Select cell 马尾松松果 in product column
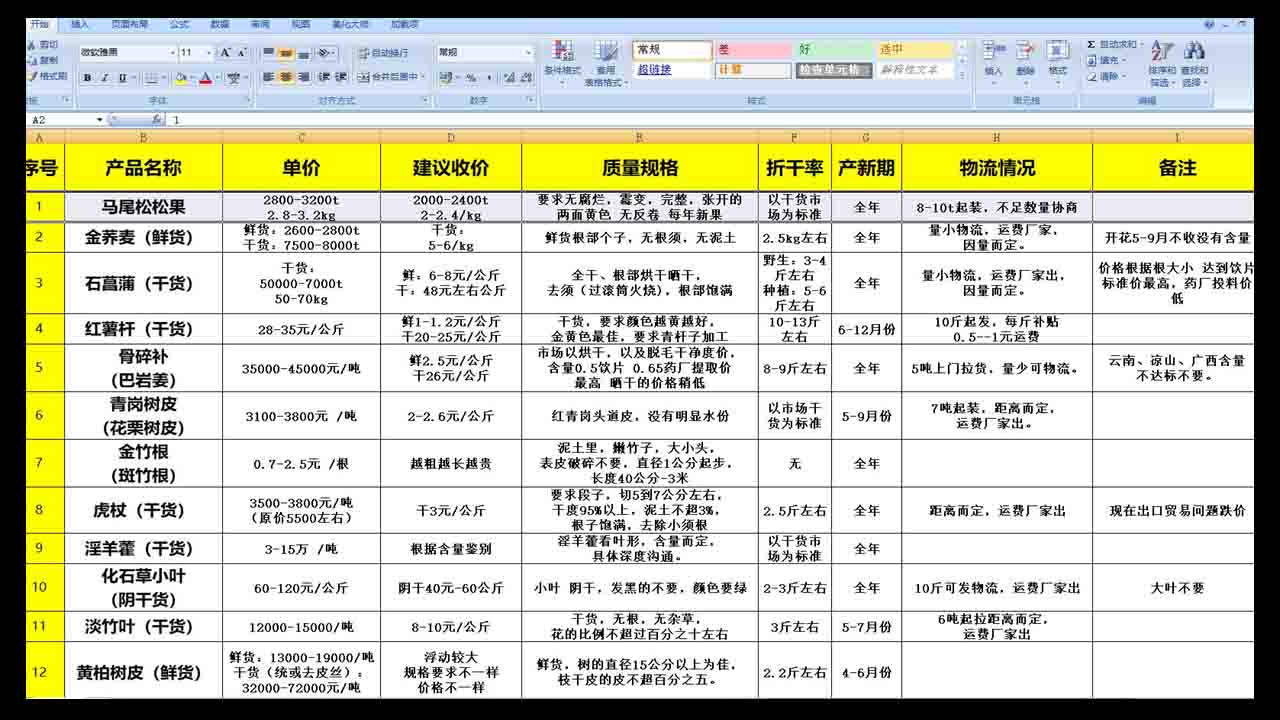Viewport: 1280px width, 720px height. [x=143, y=207]
